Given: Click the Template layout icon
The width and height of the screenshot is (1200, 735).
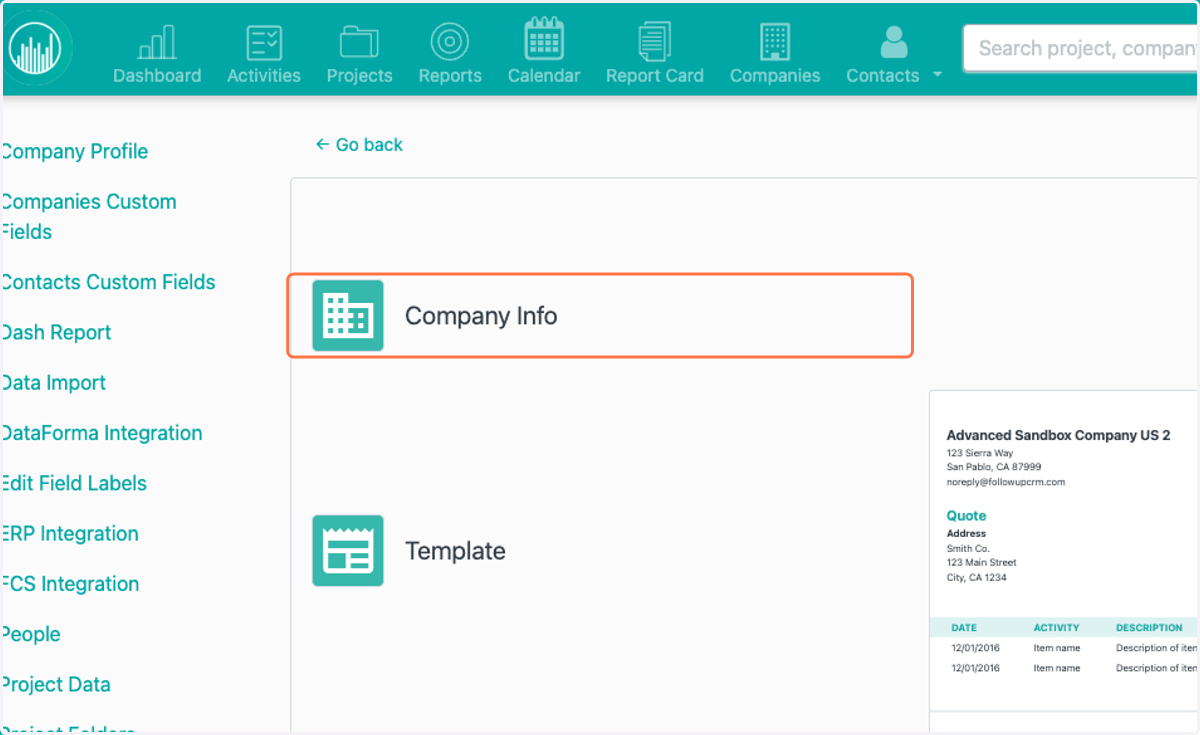Looking at the screenshot, I should pyautogui.click(x=348, y=550).
